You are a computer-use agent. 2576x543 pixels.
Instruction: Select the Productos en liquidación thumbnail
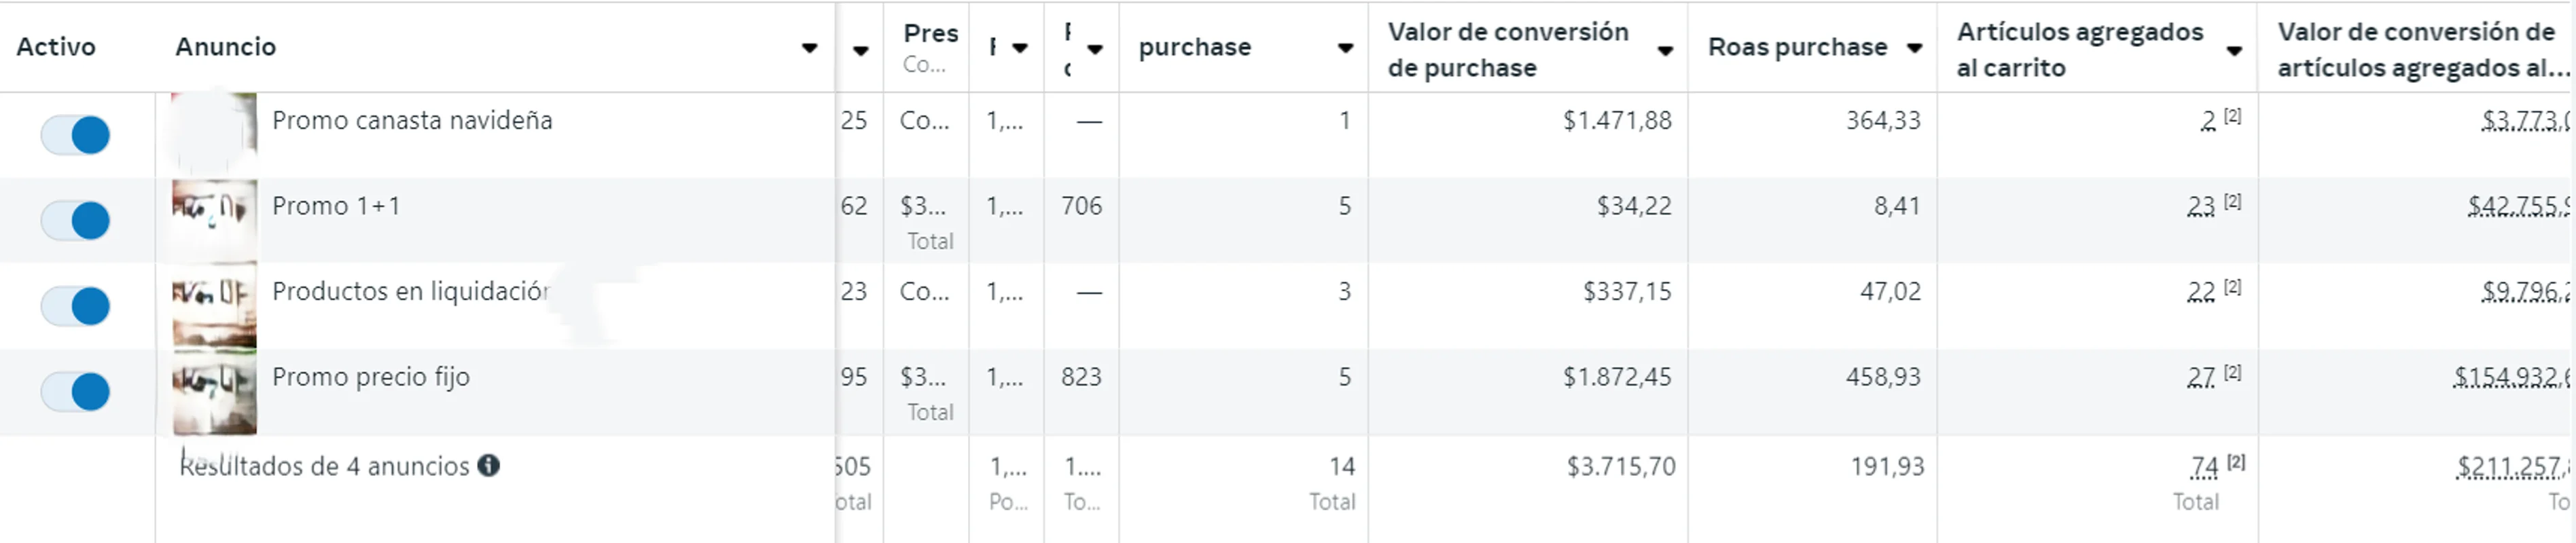[214, 305]
